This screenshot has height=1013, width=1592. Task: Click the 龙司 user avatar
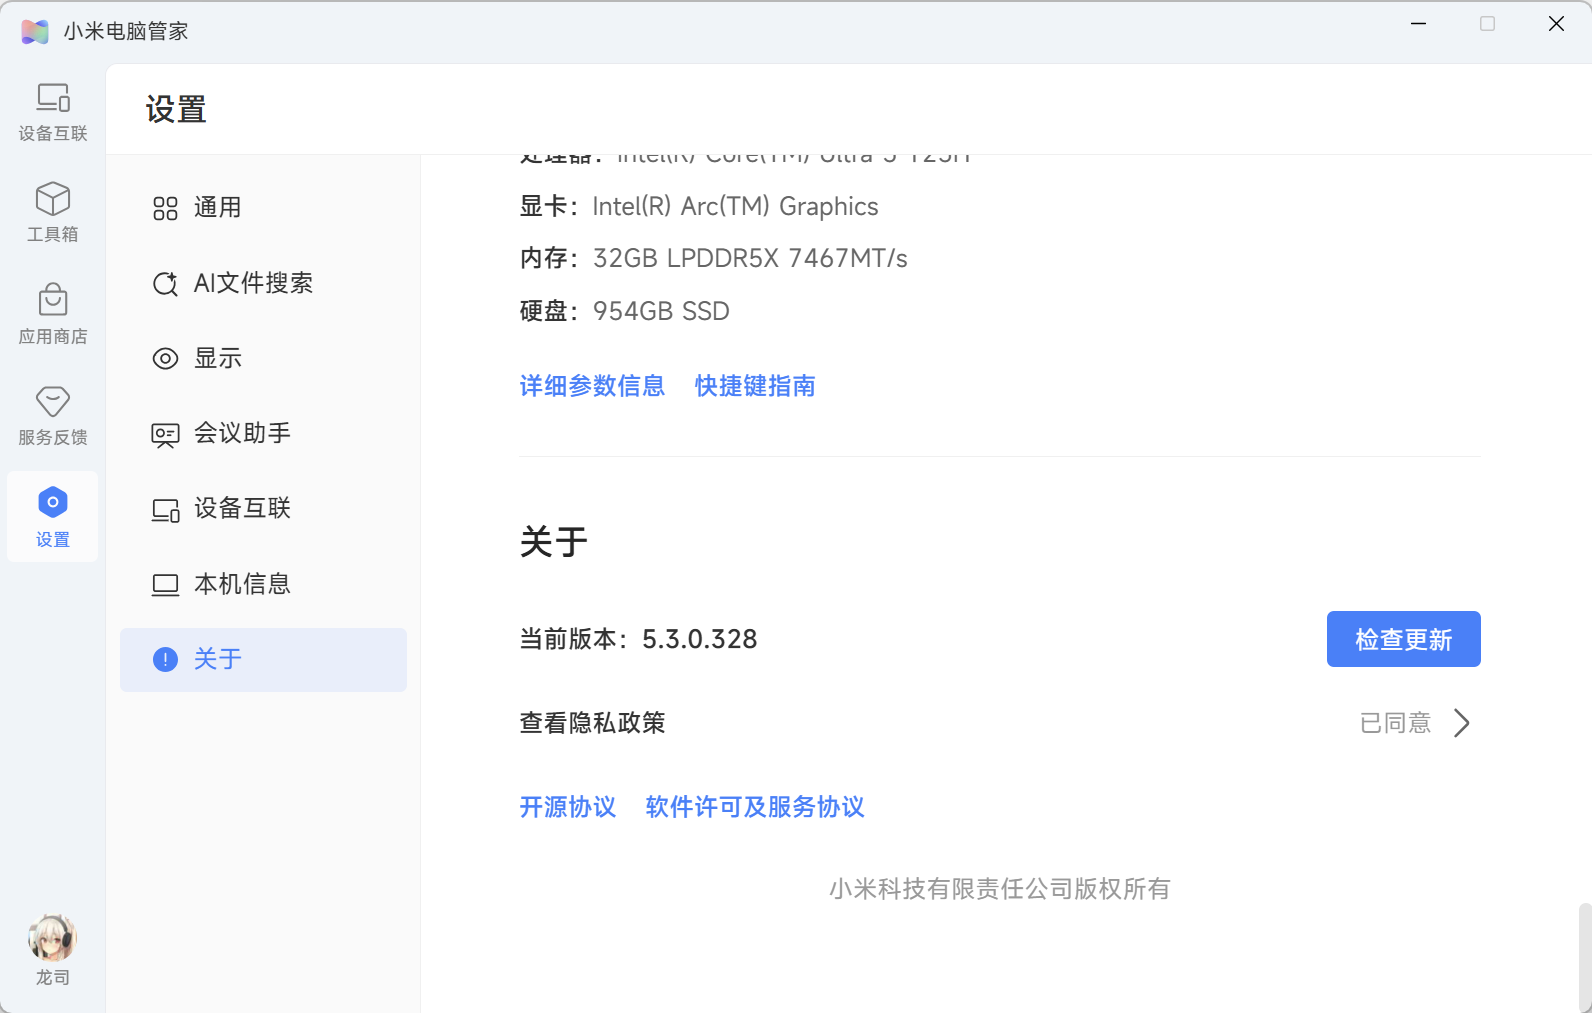pos(53,938)
